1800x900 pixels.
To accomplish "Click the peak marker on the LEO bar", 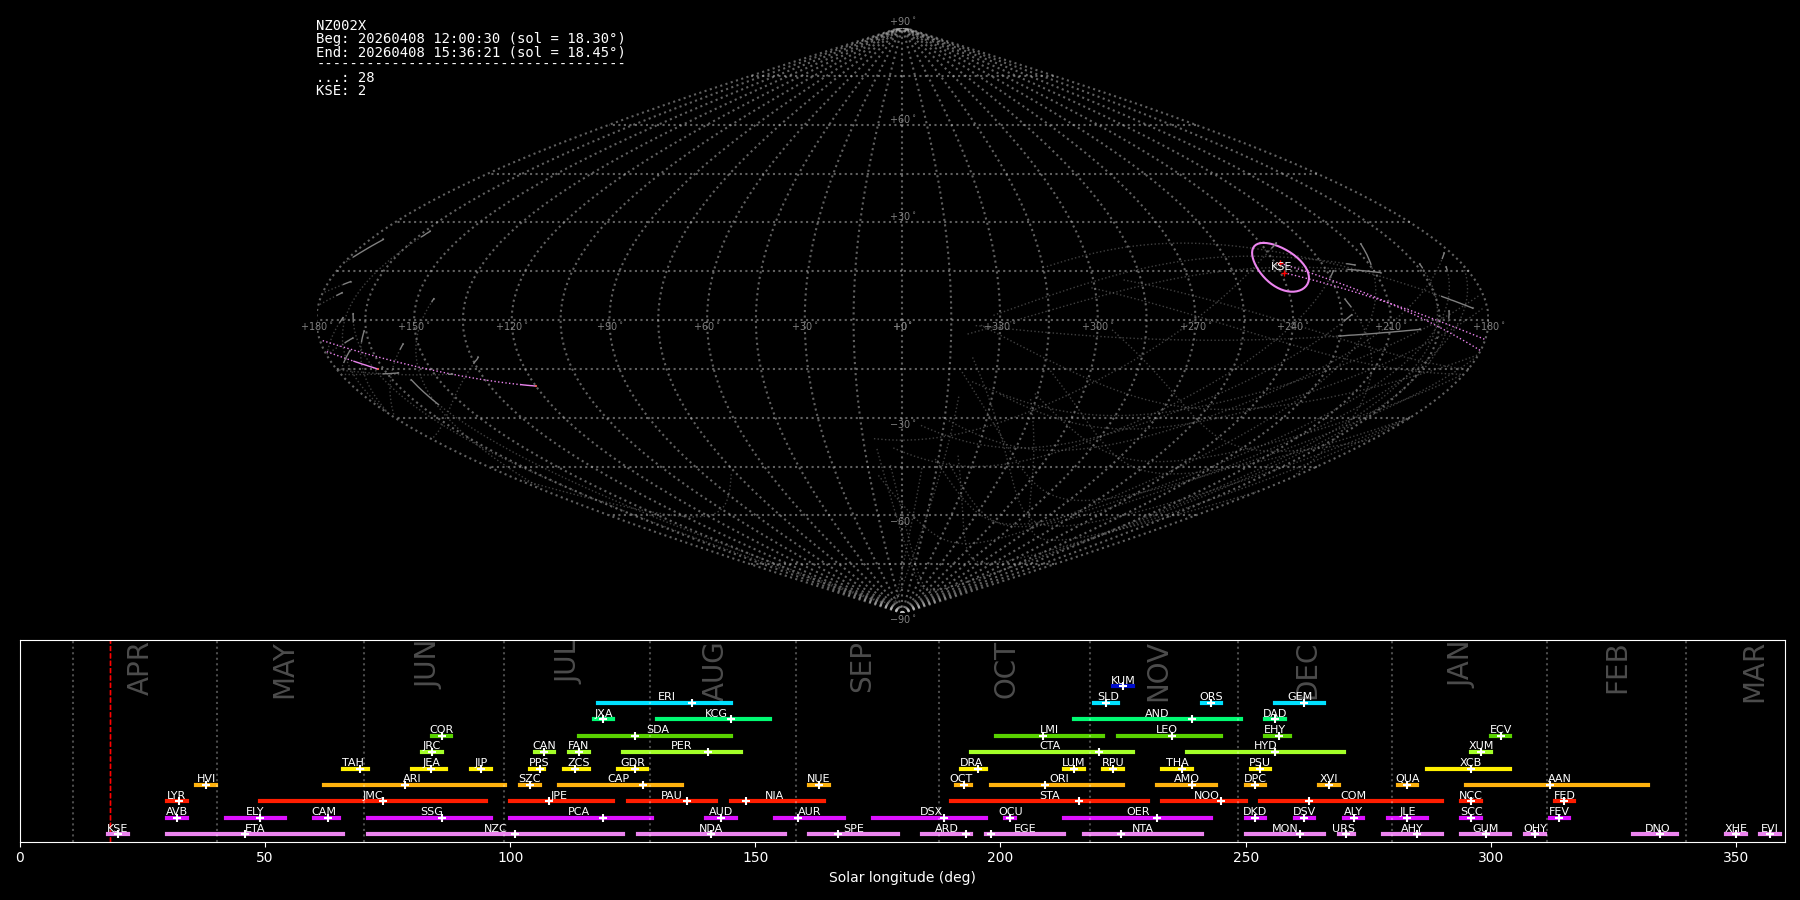I will [x=1172, y=736].
